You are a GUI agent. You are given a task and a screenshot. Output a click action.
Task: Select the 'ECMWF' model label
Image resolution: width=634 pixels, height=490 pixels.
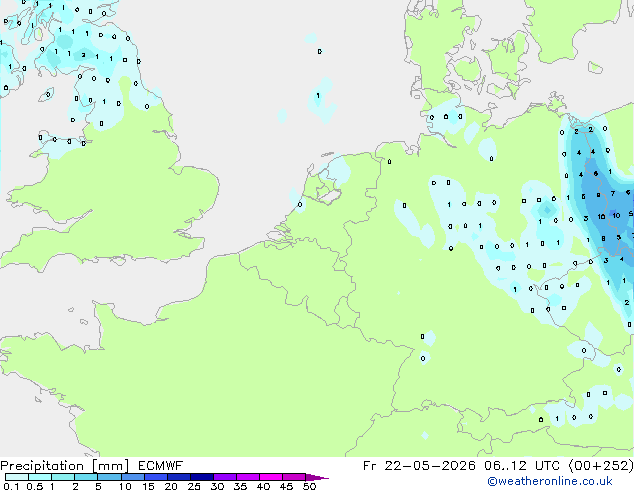coord(160,466)
